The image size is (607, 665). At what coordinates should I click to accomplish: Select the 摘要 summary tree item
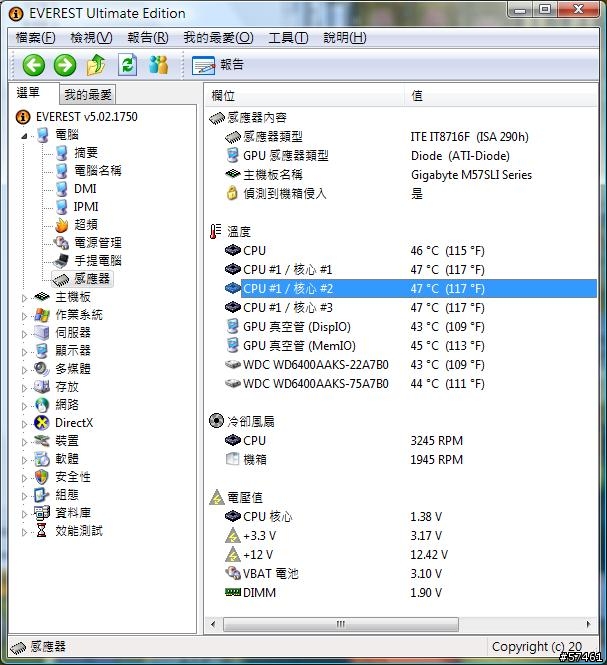pos(86,153)
